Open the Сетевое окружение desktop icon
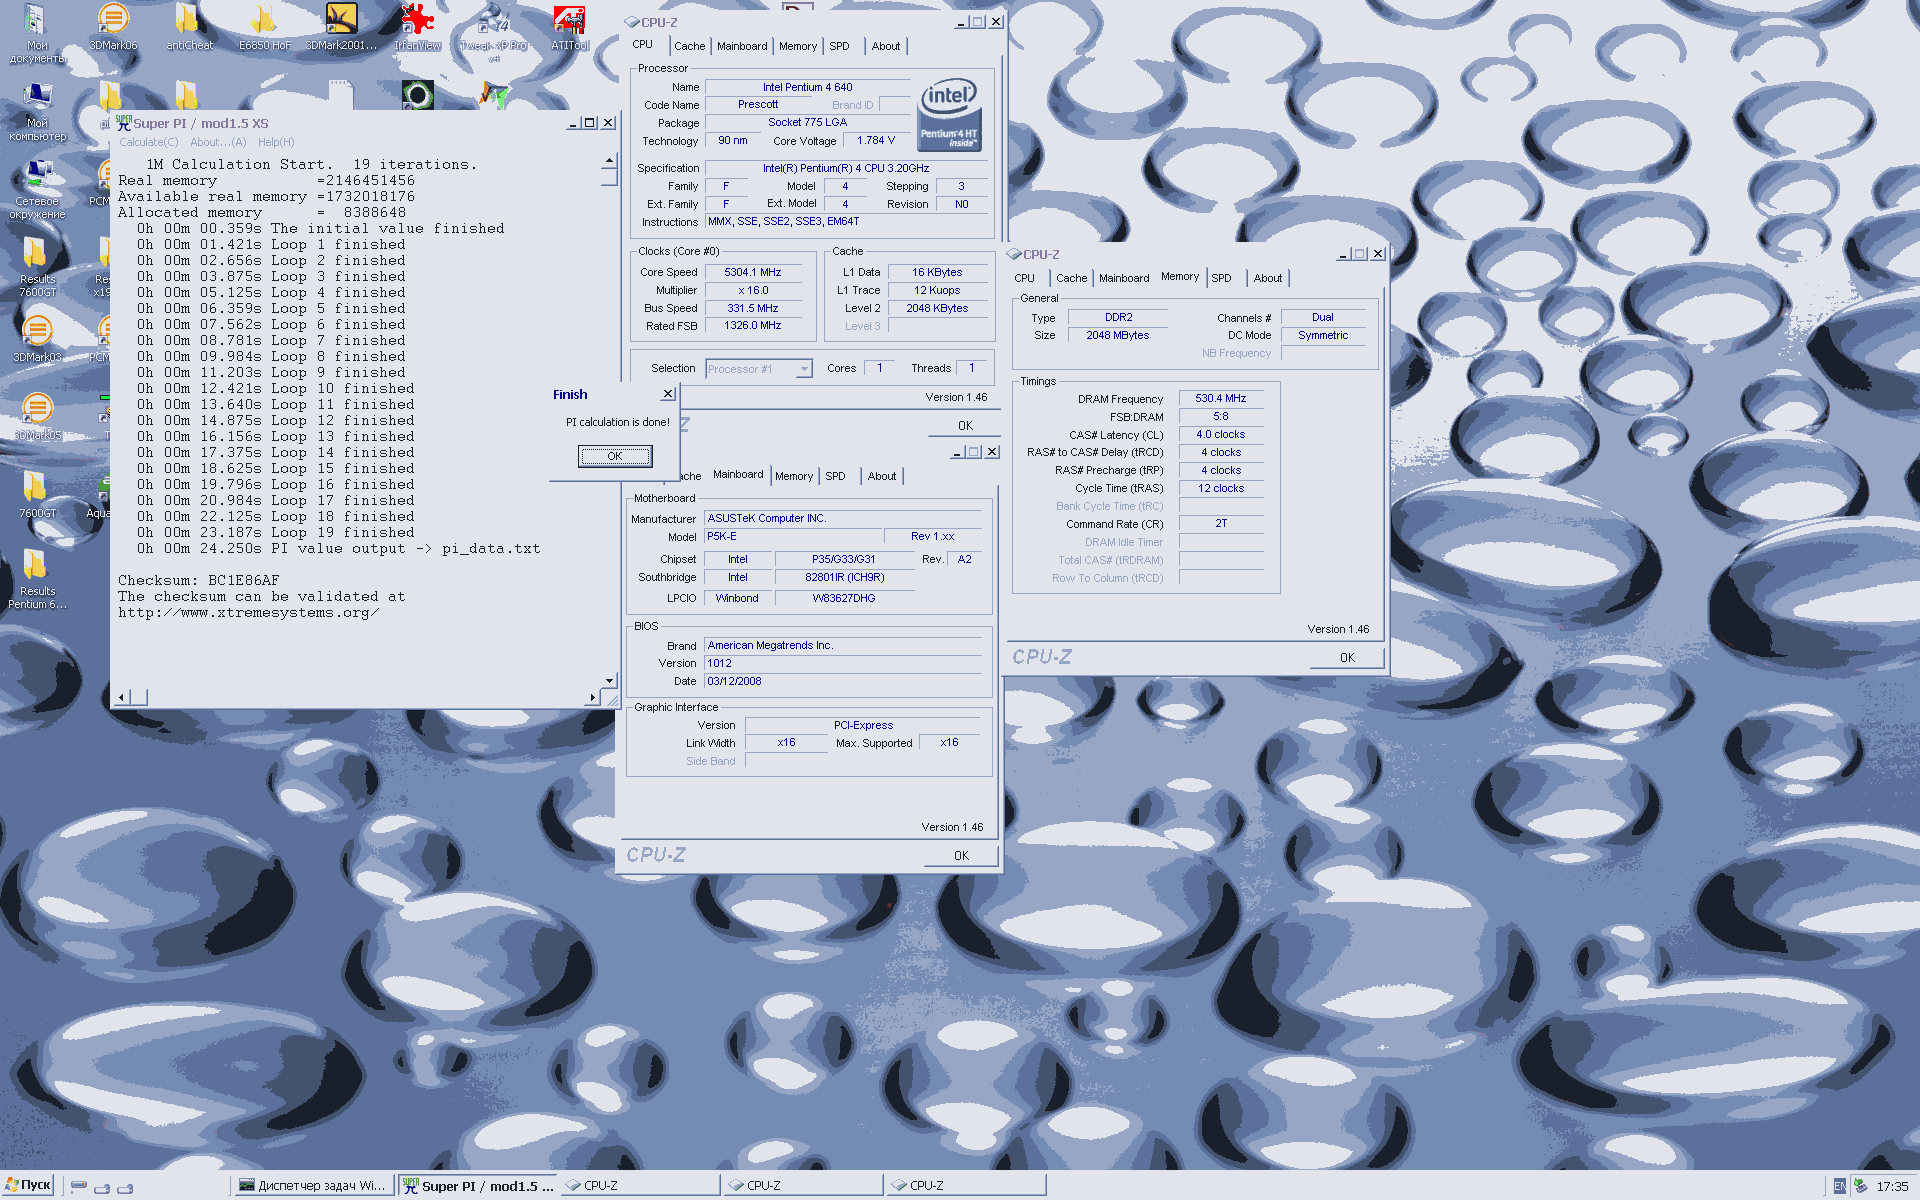Image resolution: width=1920 pixels, height=1200 pixels. pyautogui.click(x=37, y=188)
